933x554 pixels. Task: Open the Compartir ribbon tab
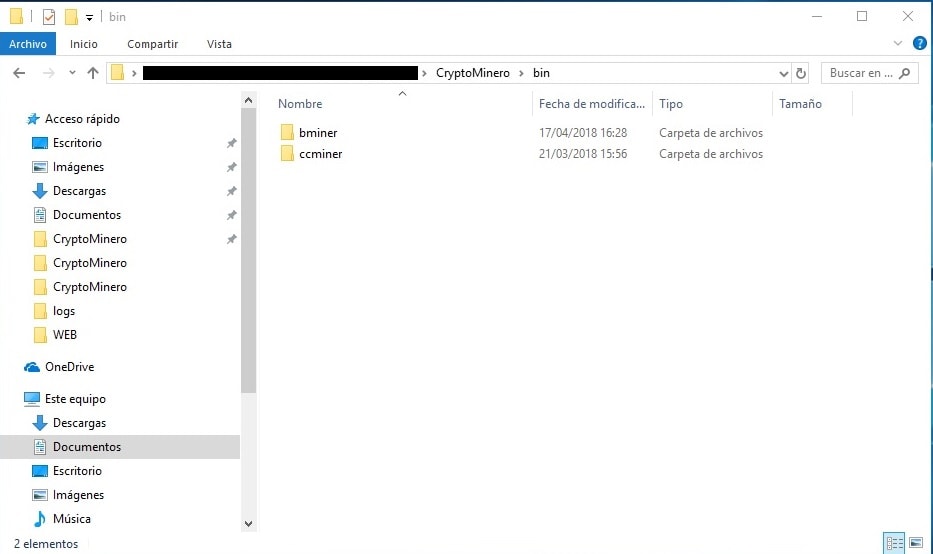point(152,44)
